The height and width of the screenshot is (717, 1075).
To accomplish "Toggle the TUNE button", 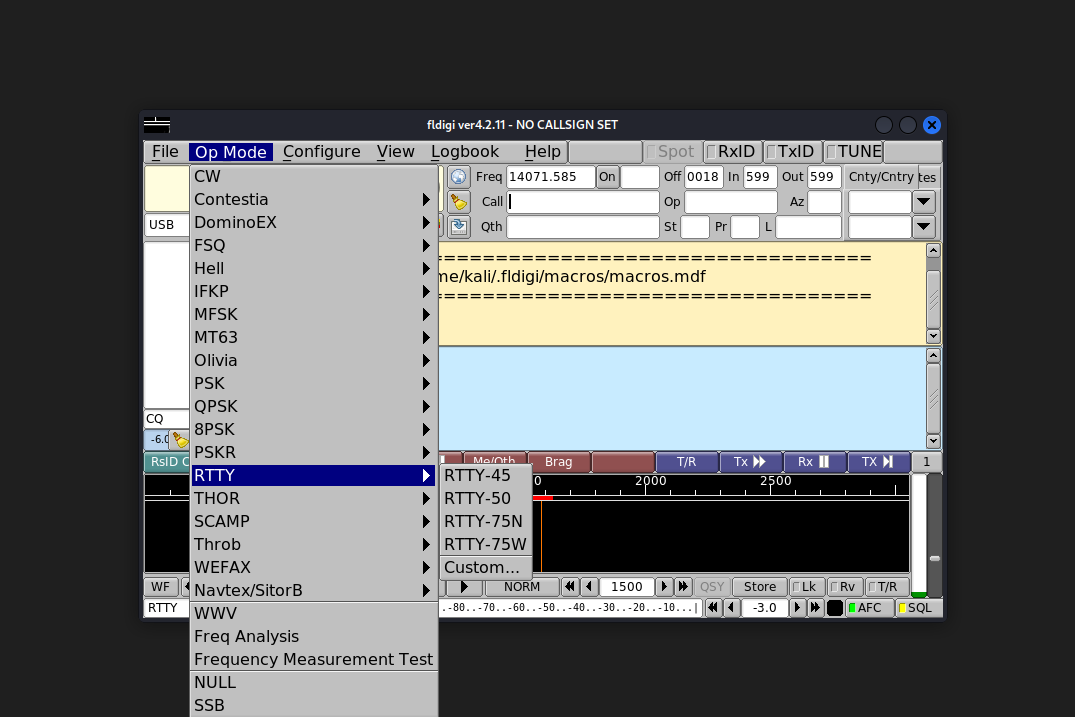I will point(854,151).
